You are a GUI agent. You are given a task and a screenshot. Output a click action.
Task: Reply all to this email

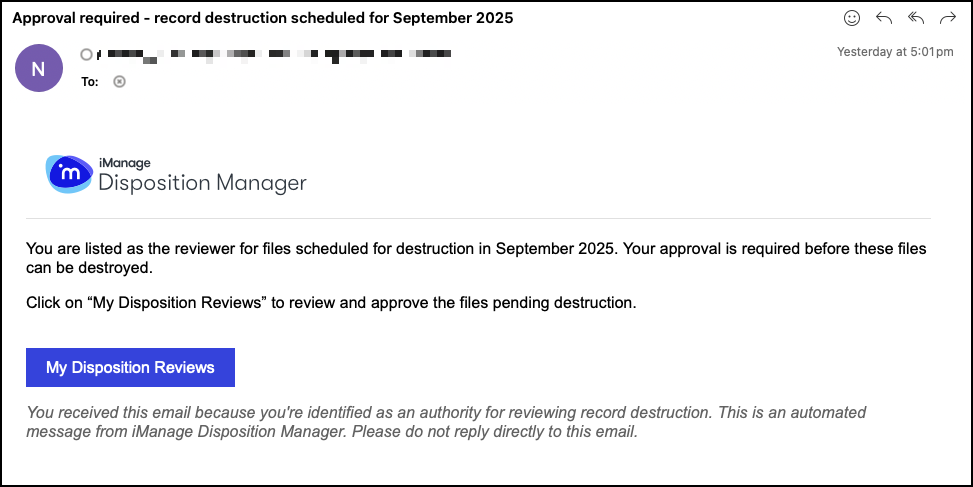click(x=915, y=18)
